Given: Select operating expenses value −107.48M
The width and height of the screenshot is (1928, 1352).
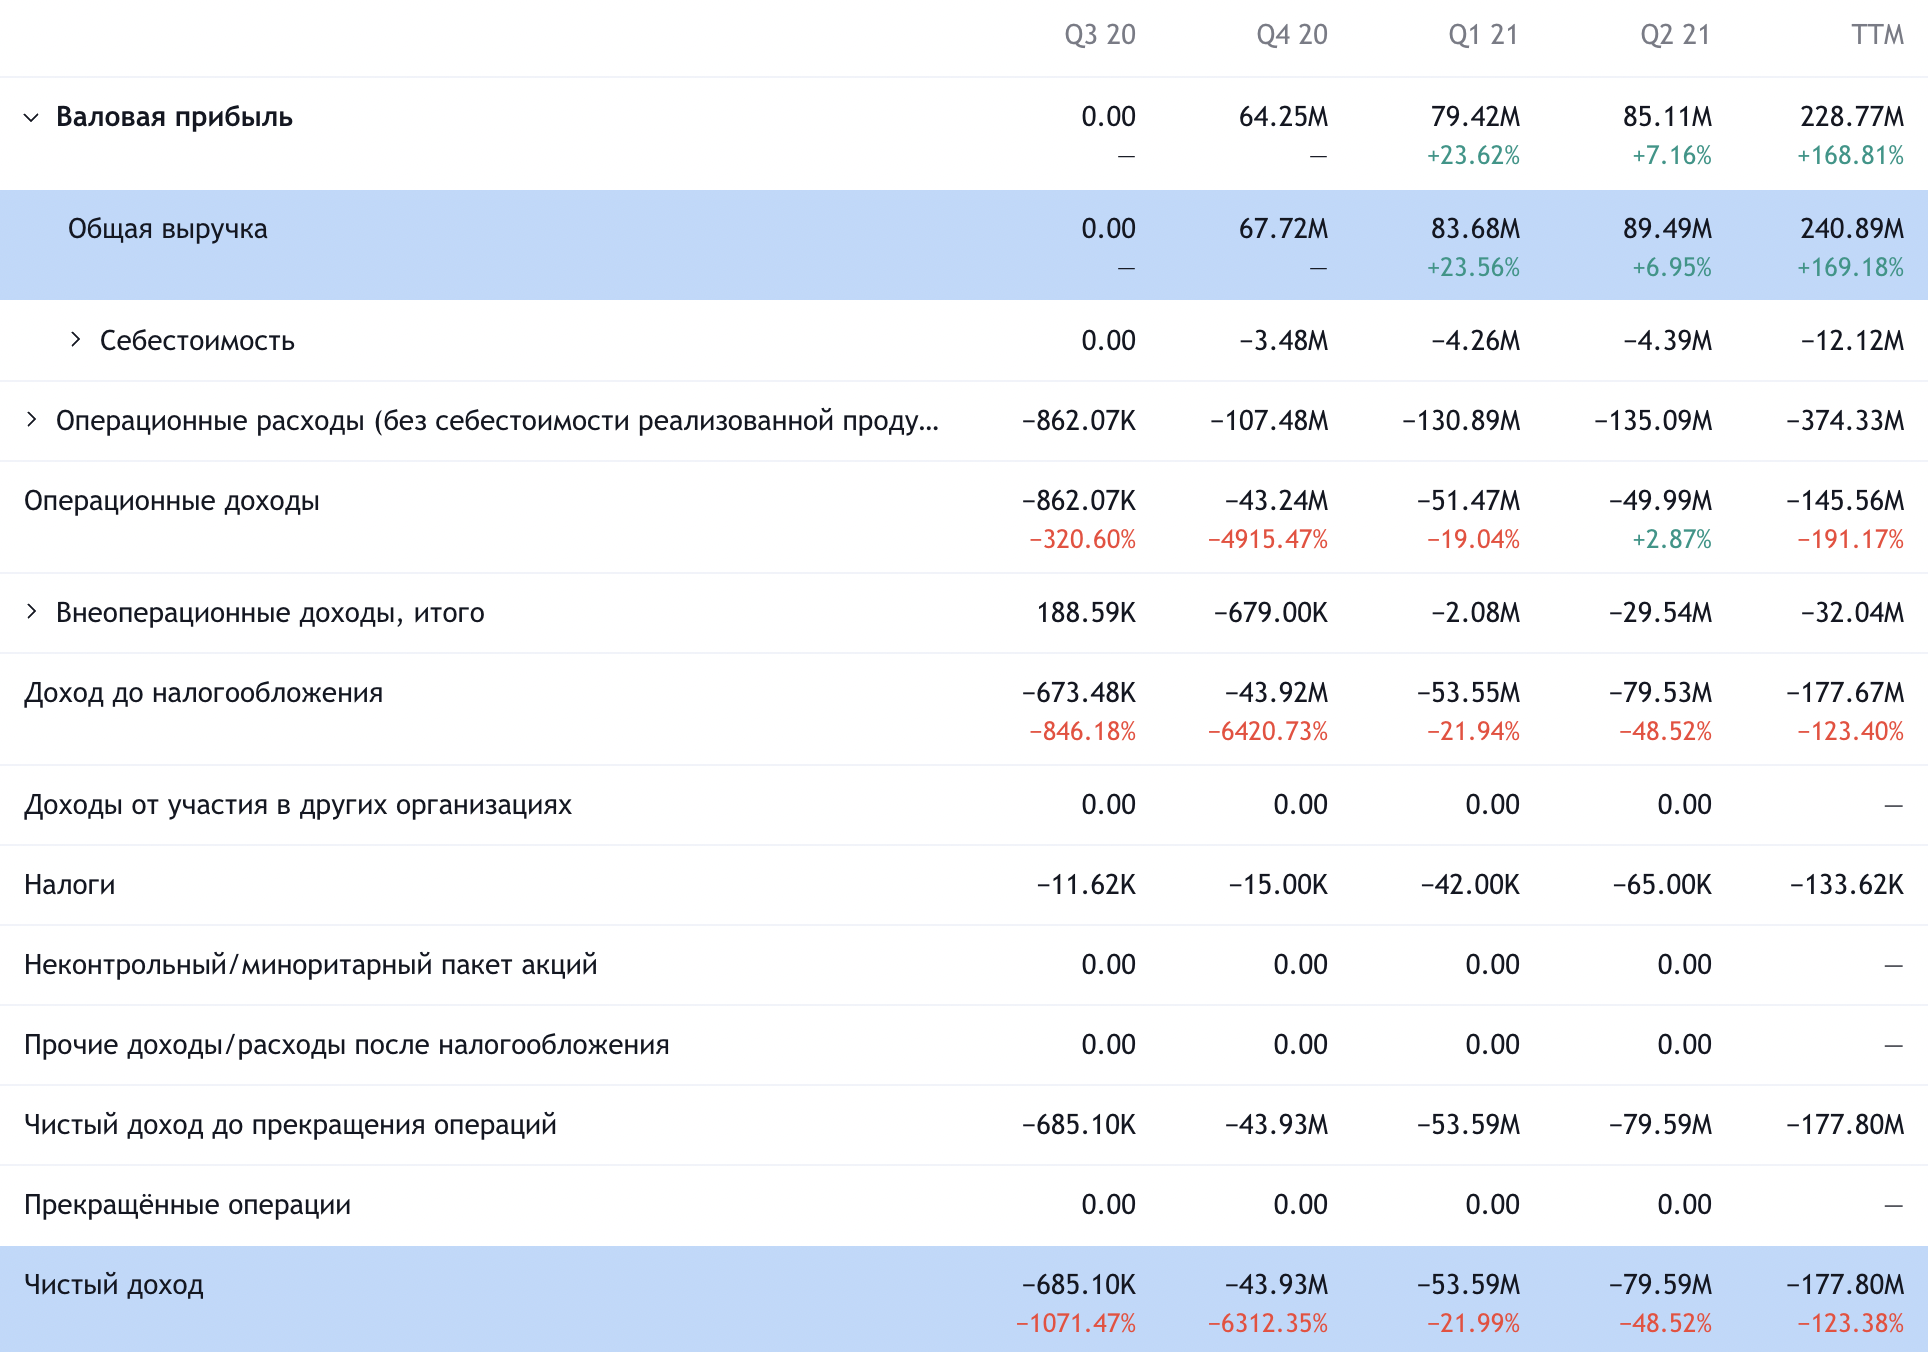Looking at the screenshot, I should point(1269,421).
